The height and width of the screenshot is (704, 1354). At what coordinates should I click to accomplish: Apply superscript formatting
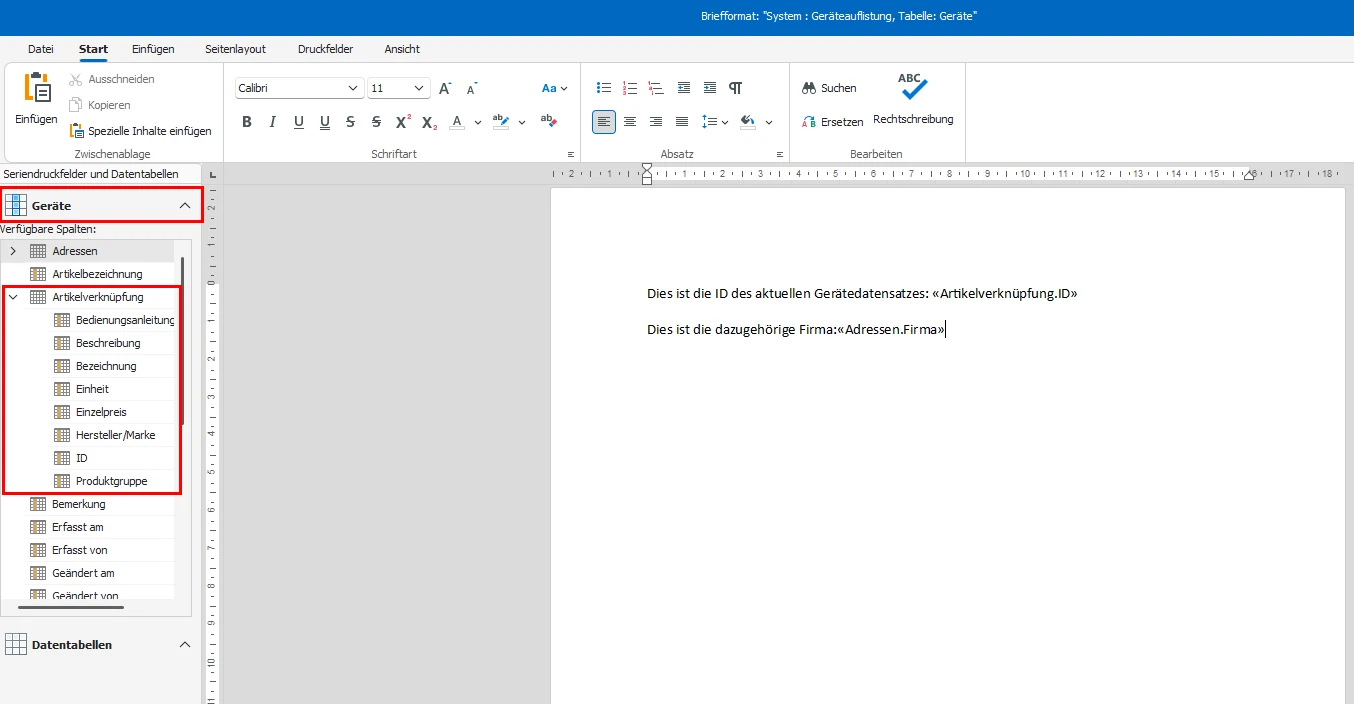(403, 122)
